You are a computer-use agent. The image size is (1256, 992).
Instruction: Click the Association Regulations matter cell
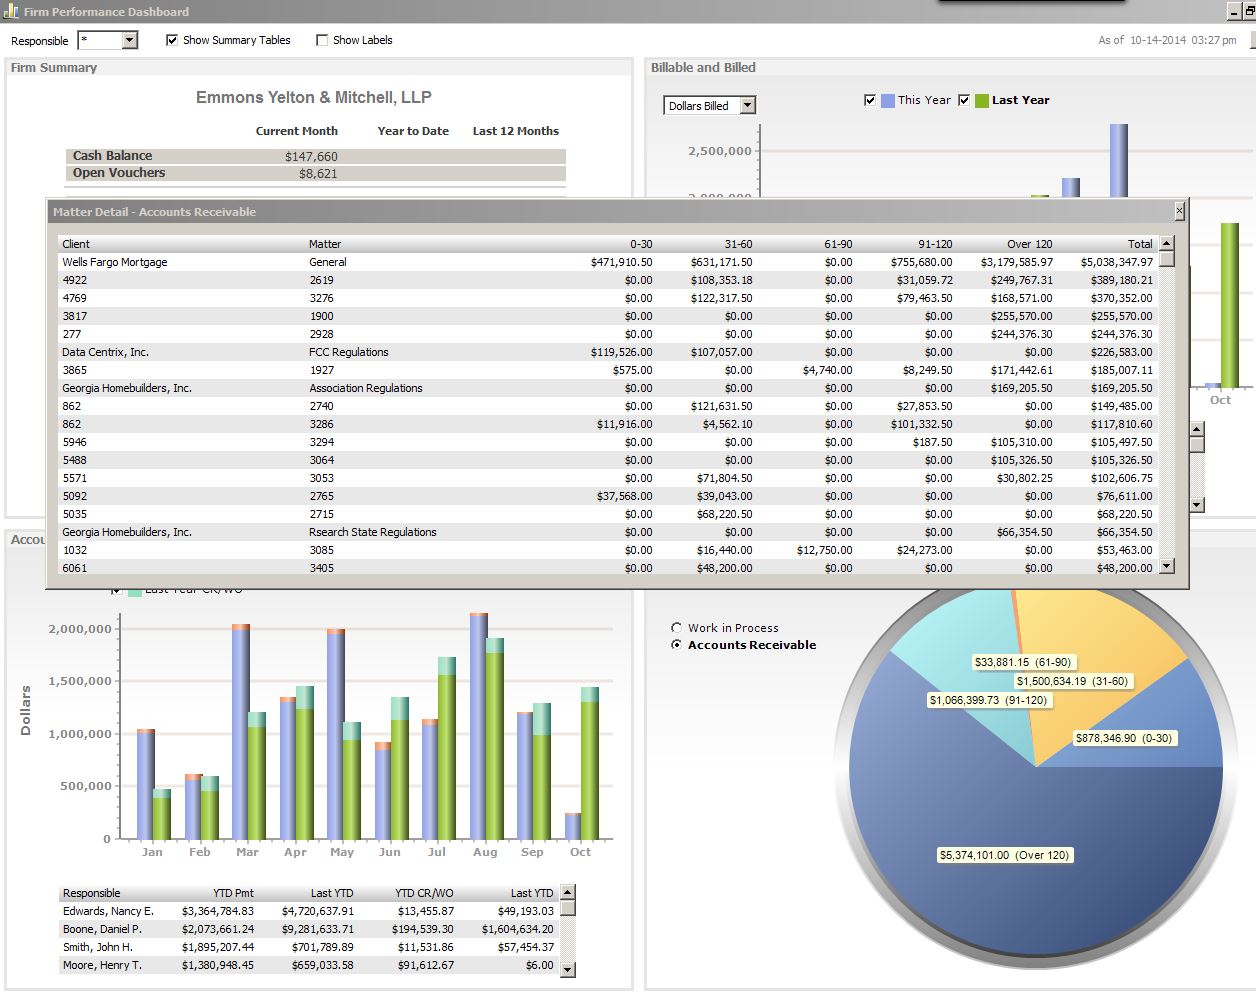[x=366, y=388]
